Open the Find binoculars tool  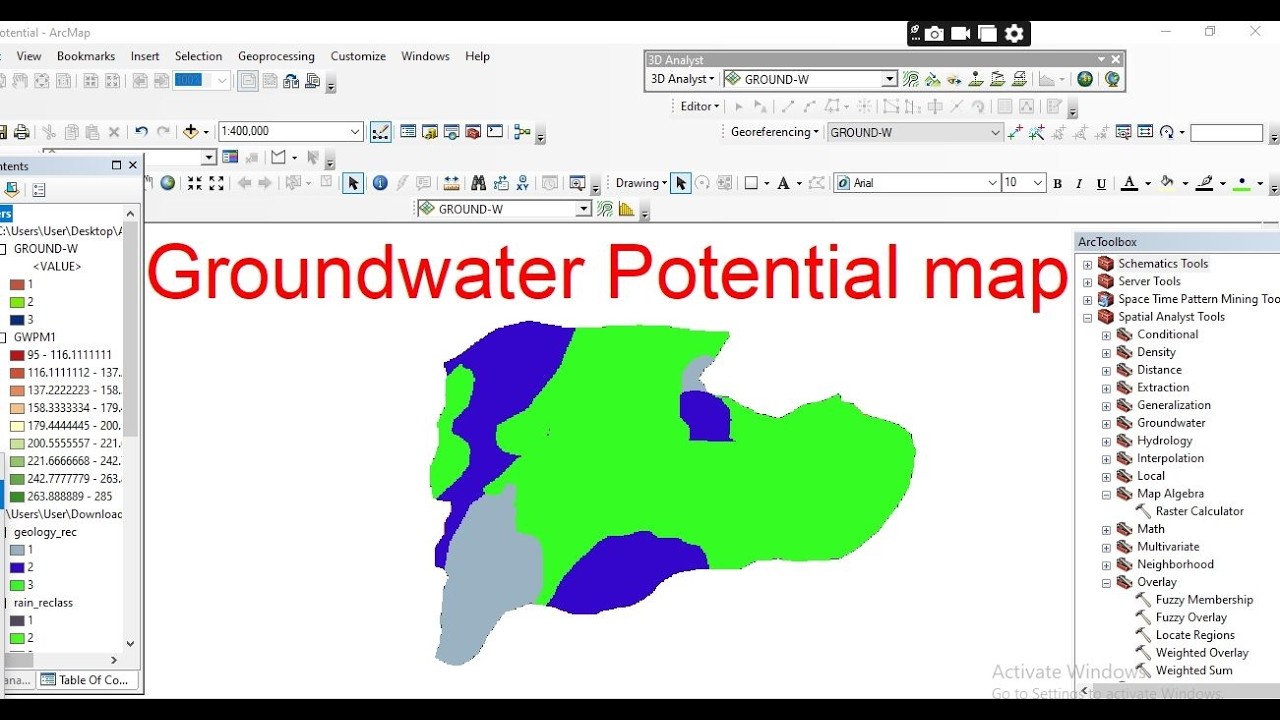tap(478, 183)
